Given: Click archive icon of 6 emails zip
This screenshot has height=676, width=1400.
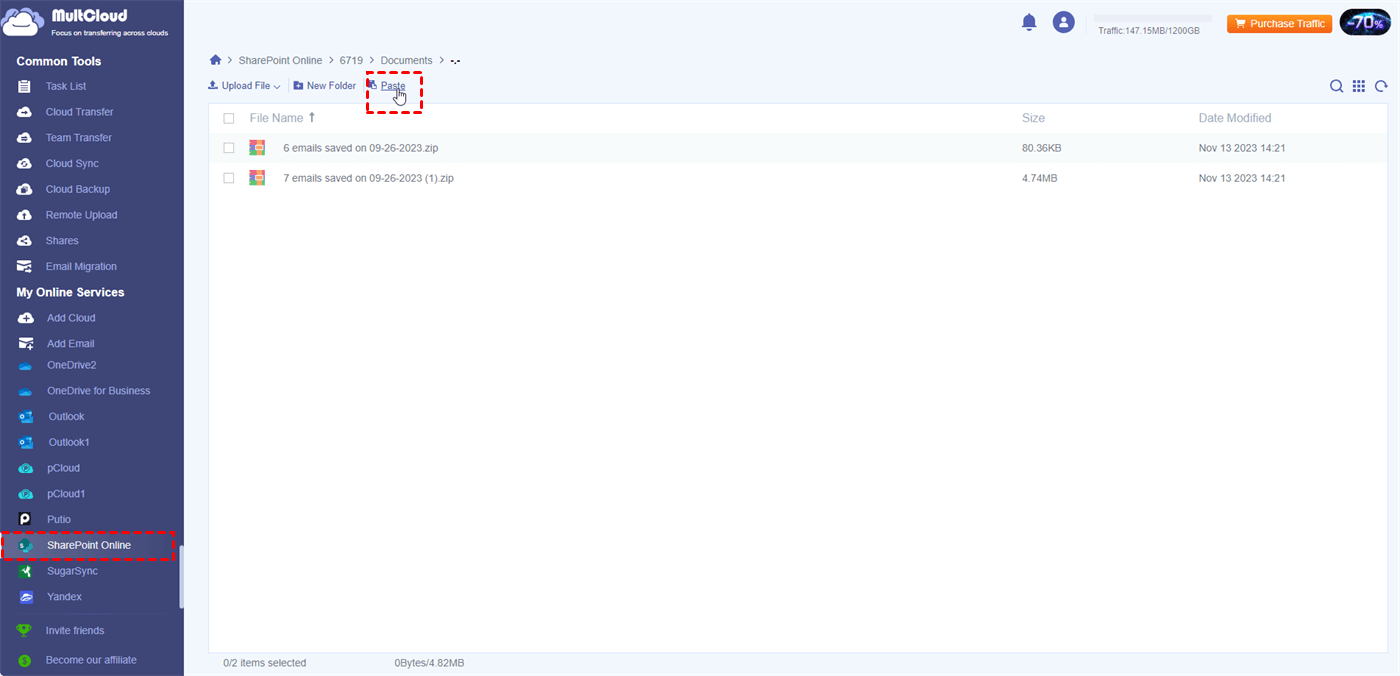Looking at the screenshot, I should (x=257, y=148).
